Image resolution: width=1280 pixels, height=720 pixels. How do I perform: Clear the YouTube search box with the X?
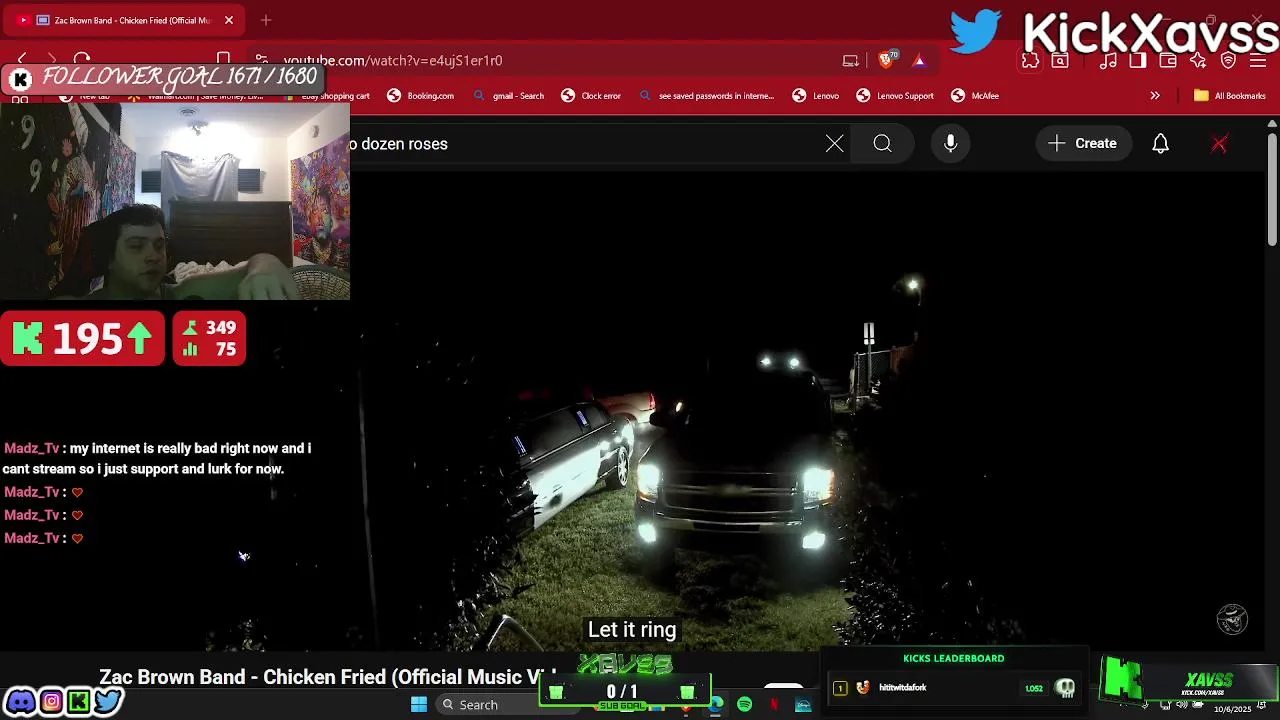click(x=834, y=144)
